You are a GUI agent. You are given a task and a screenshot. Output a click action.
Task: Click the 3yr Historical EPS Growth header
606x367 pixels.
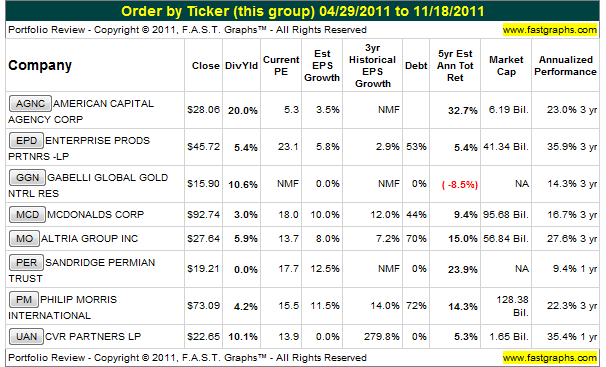(373, 66)
